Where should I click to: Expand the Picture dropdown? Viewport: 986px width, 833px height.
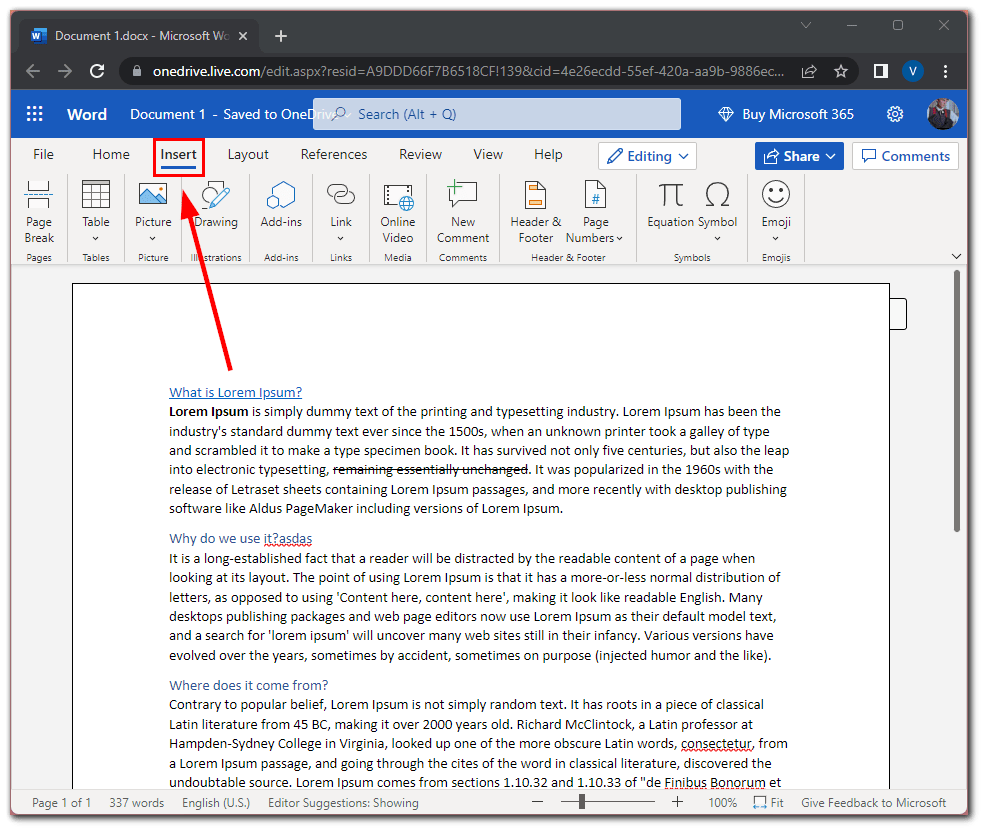153,239
